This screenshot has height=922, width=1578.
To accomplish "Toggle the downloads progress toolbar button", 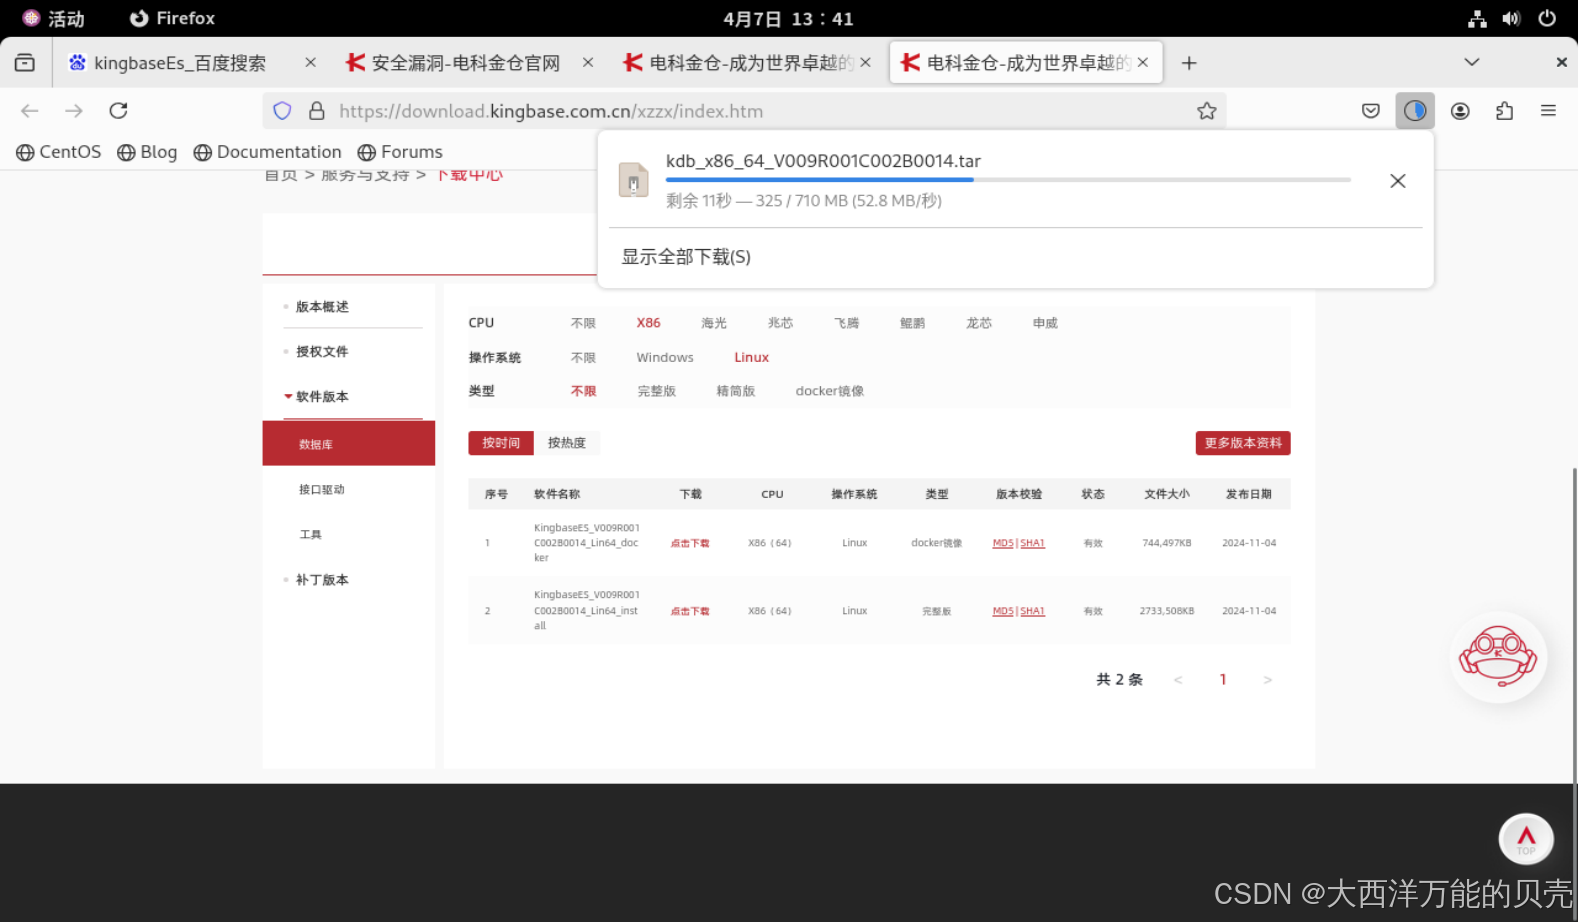I will click(1415, 111).
